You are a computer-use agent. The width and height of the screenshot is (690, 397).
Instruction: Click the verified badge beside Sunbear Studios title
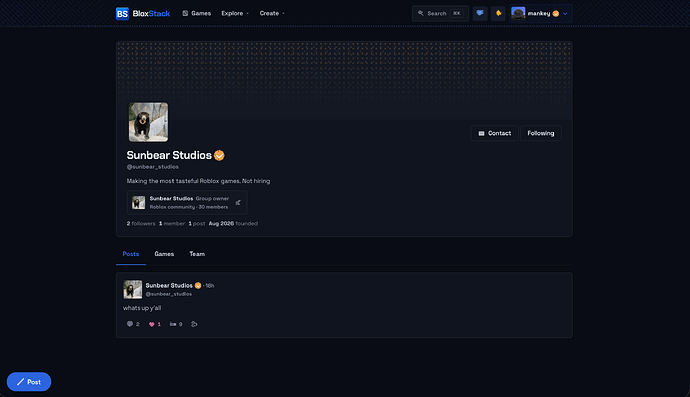point(219,155)
